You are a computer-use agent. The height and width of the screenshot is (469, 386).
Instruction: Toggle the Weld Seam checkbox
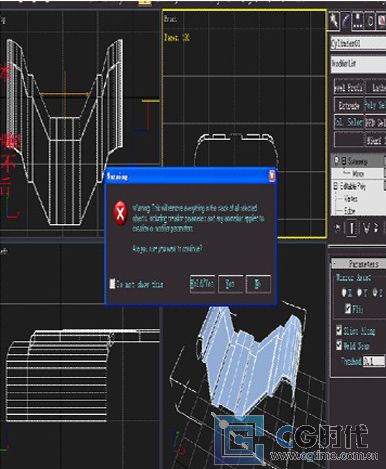click(339, 345)
